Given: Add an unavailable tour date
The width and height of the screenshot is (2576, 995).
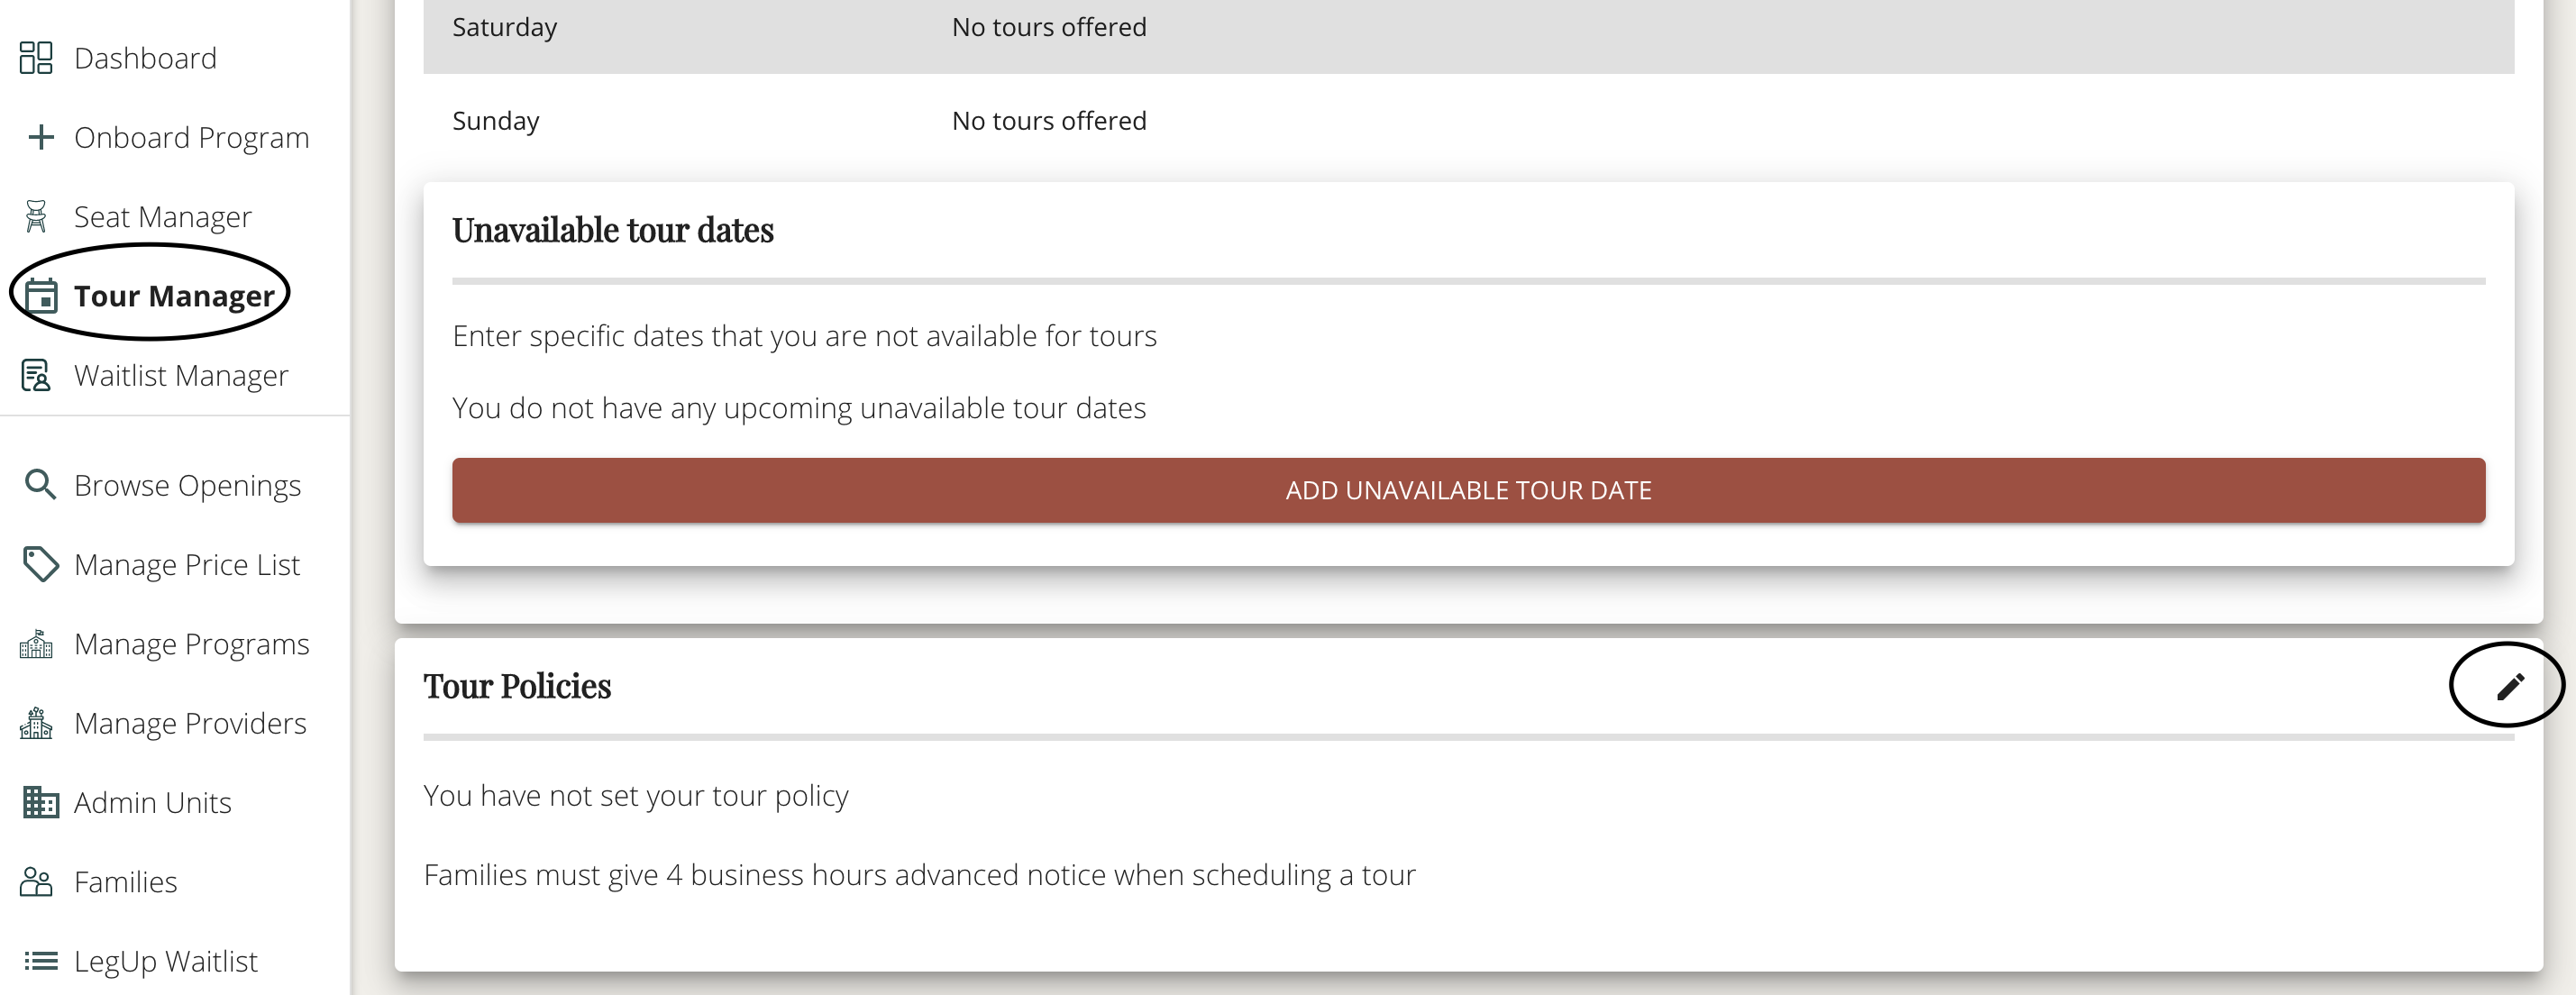Looking at the screenshot, I should coord(1468,490).
